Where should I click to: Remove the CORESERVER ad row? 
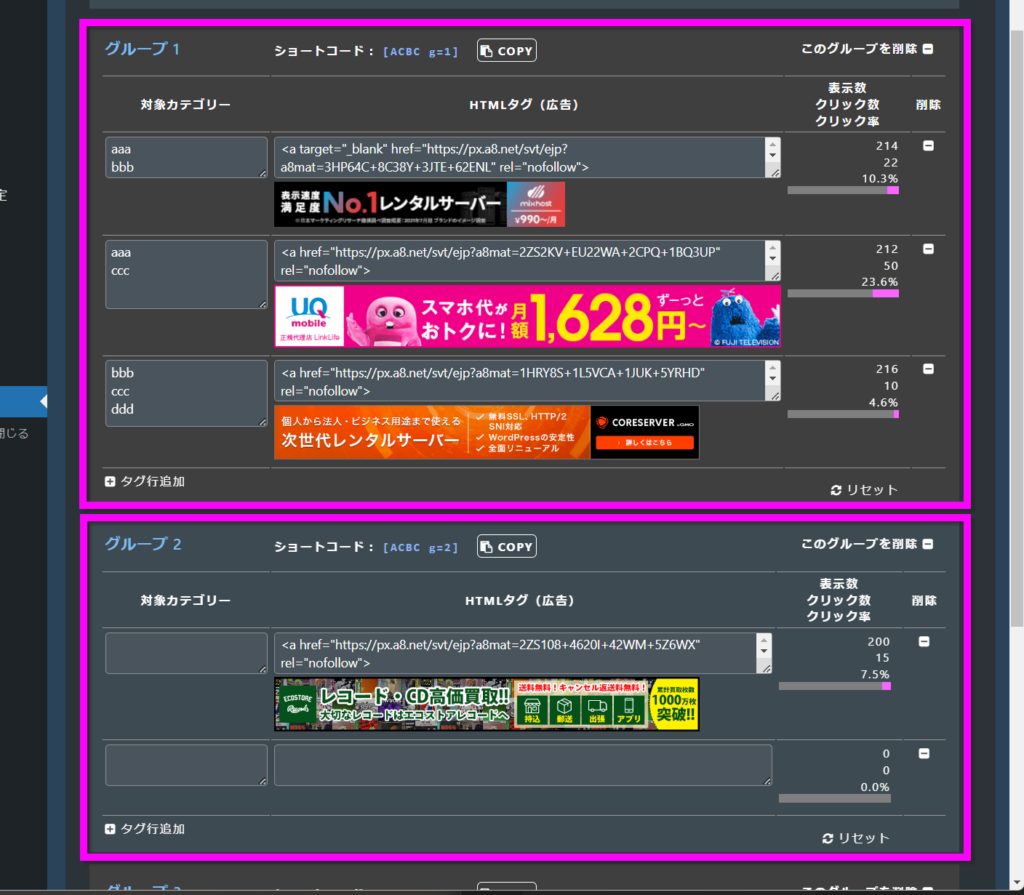(928, 369)
